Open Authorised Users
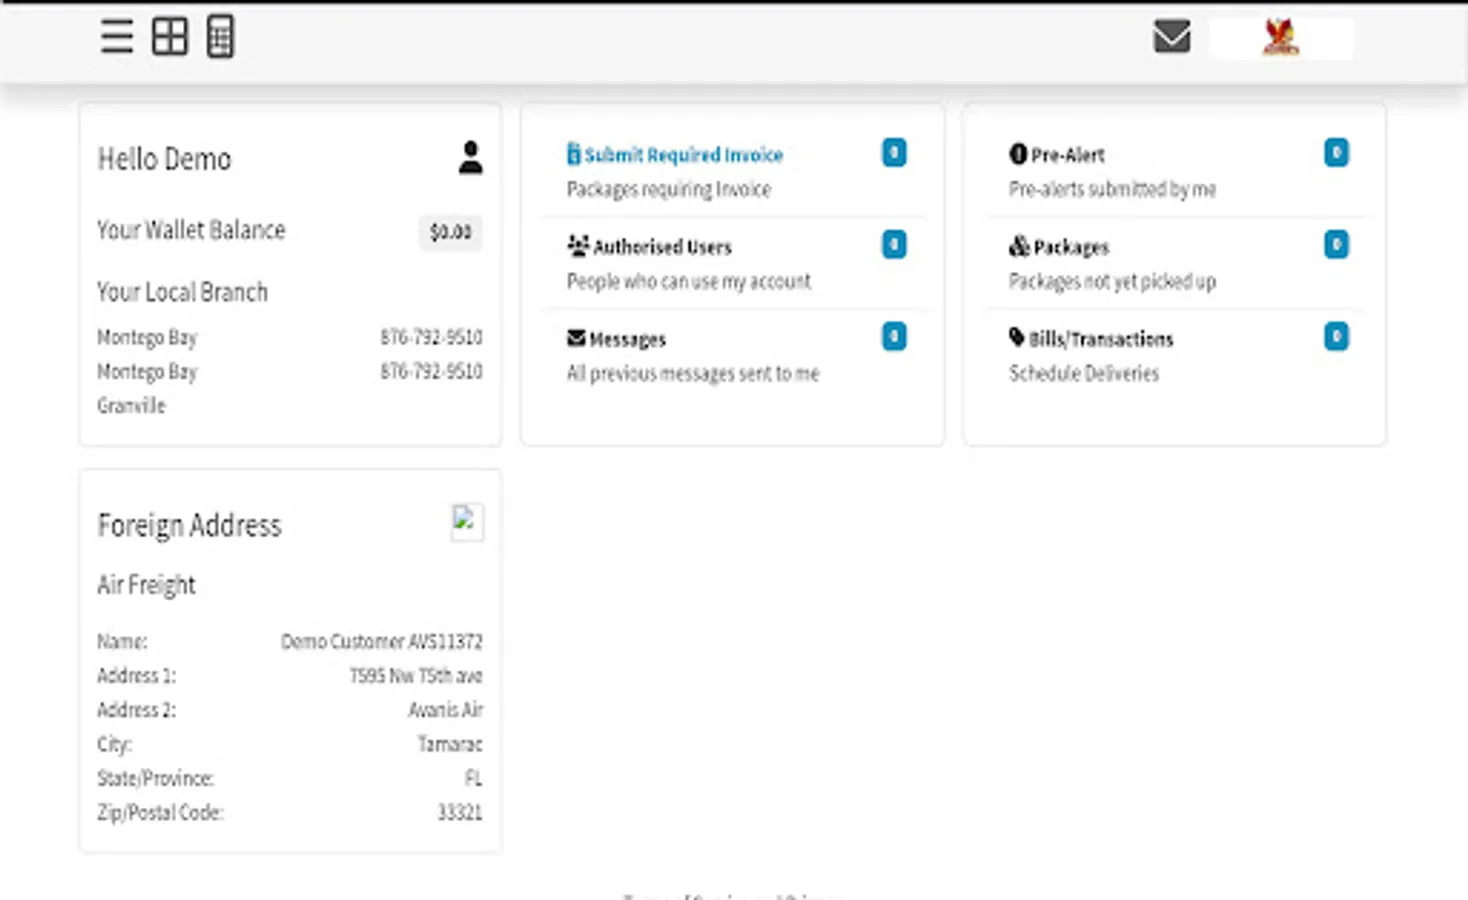The image size is (1468, 900). 662,247
